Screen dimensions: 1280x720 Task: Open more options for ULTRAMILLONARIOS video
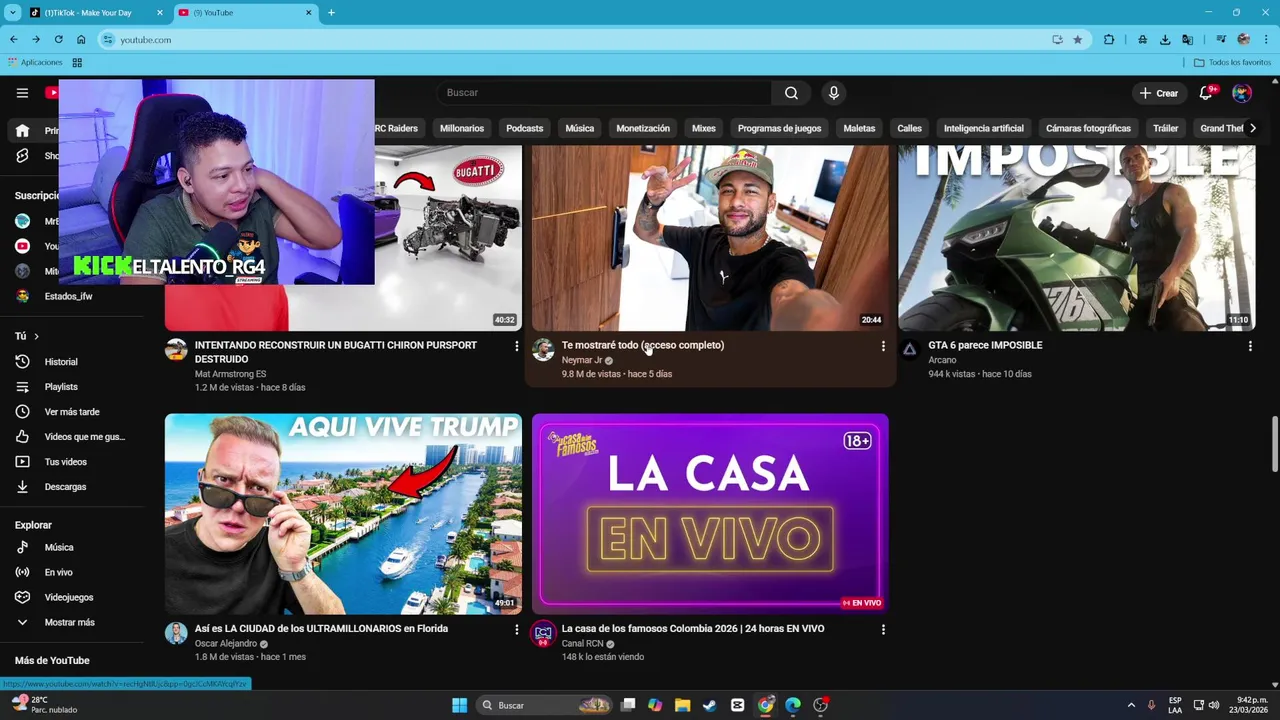tap(517, 630)
